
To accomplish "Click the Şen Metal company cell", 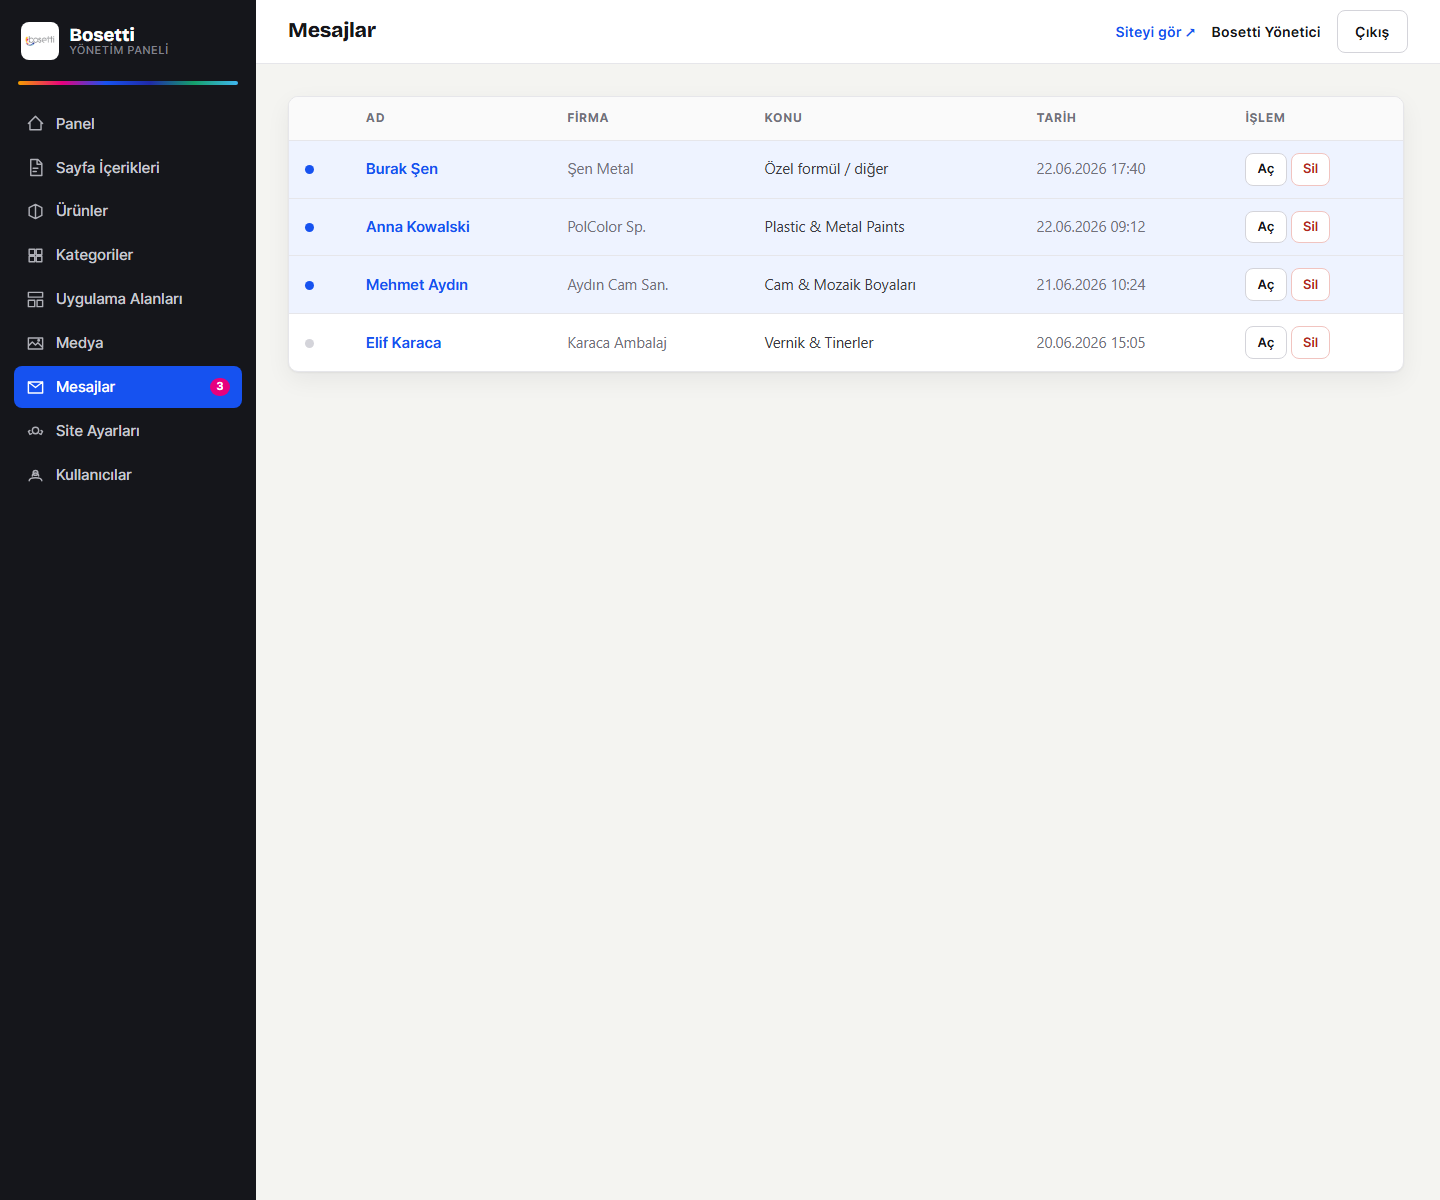I will 600,169.
